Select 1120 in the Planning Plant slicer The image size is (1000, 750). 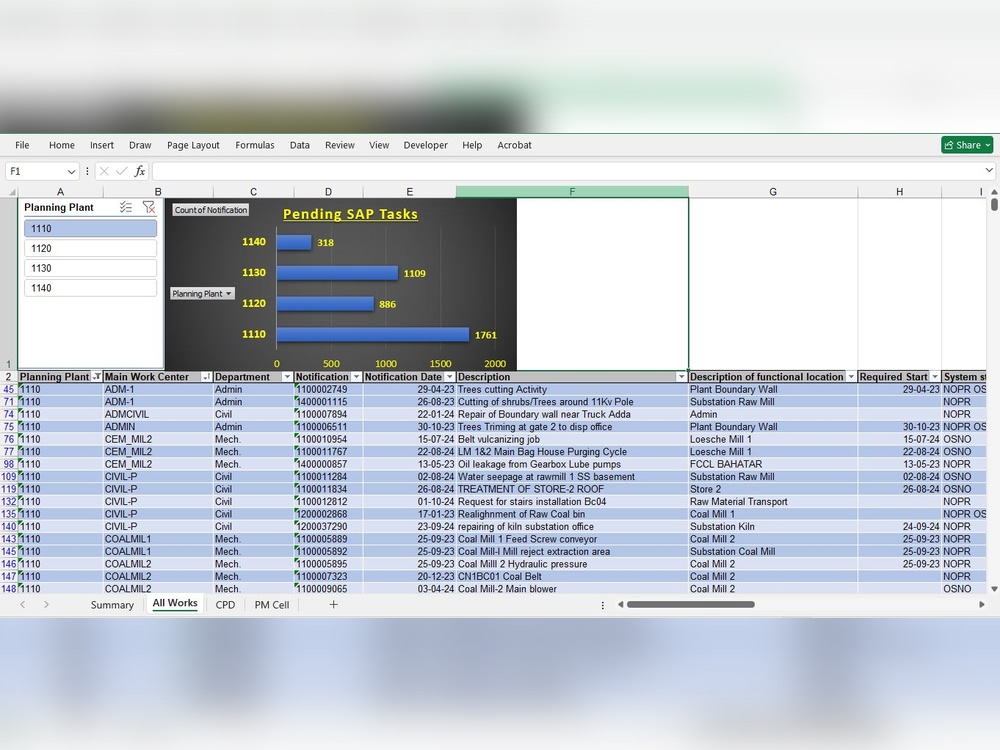(90, 248)
